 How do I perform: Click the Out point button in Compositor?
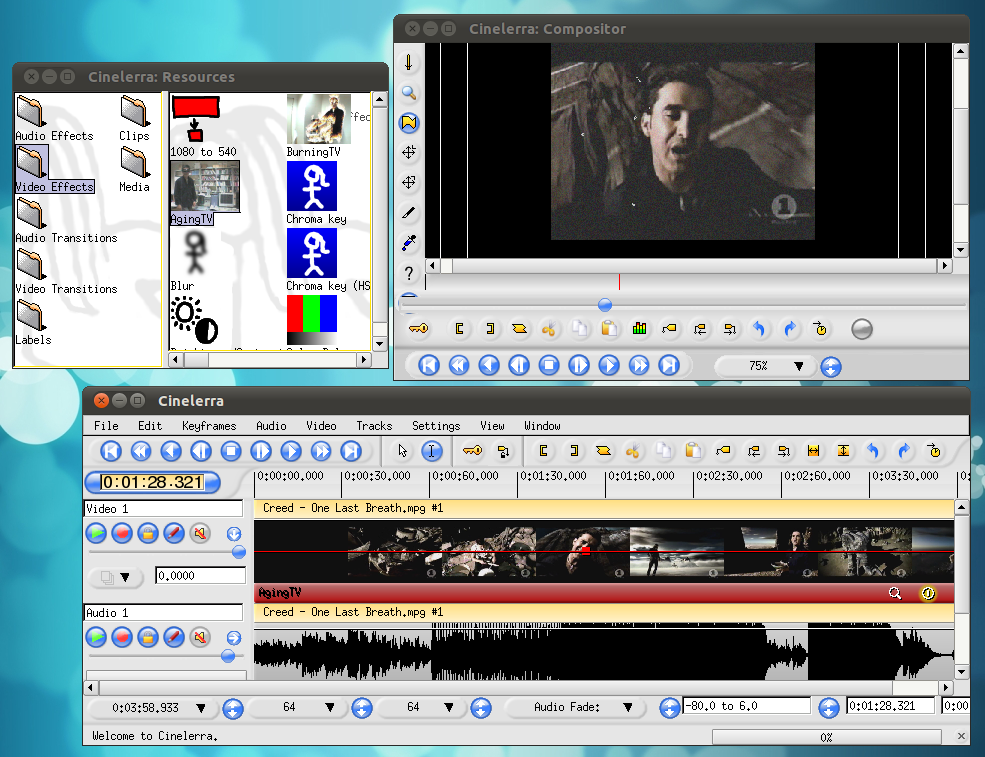[x=489, y=329]
